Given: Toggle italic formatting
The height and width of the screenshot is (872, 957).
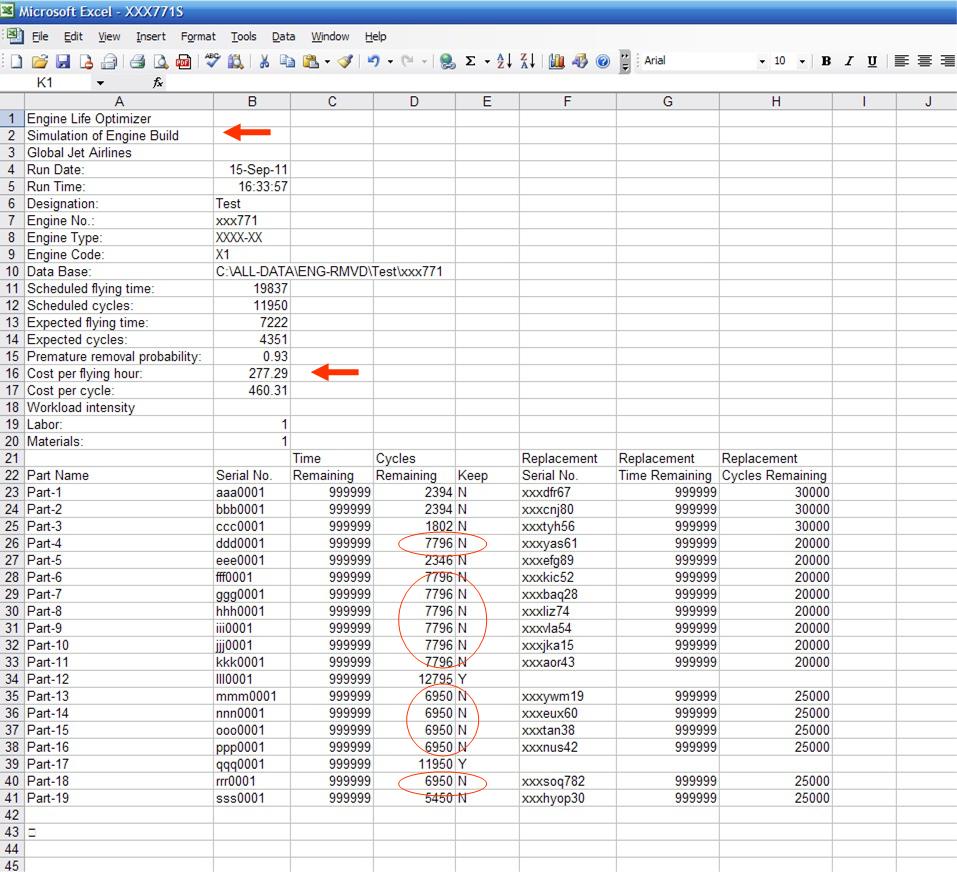Looking at the screenshot, I should pyautogui.click(x=849, y=62).
